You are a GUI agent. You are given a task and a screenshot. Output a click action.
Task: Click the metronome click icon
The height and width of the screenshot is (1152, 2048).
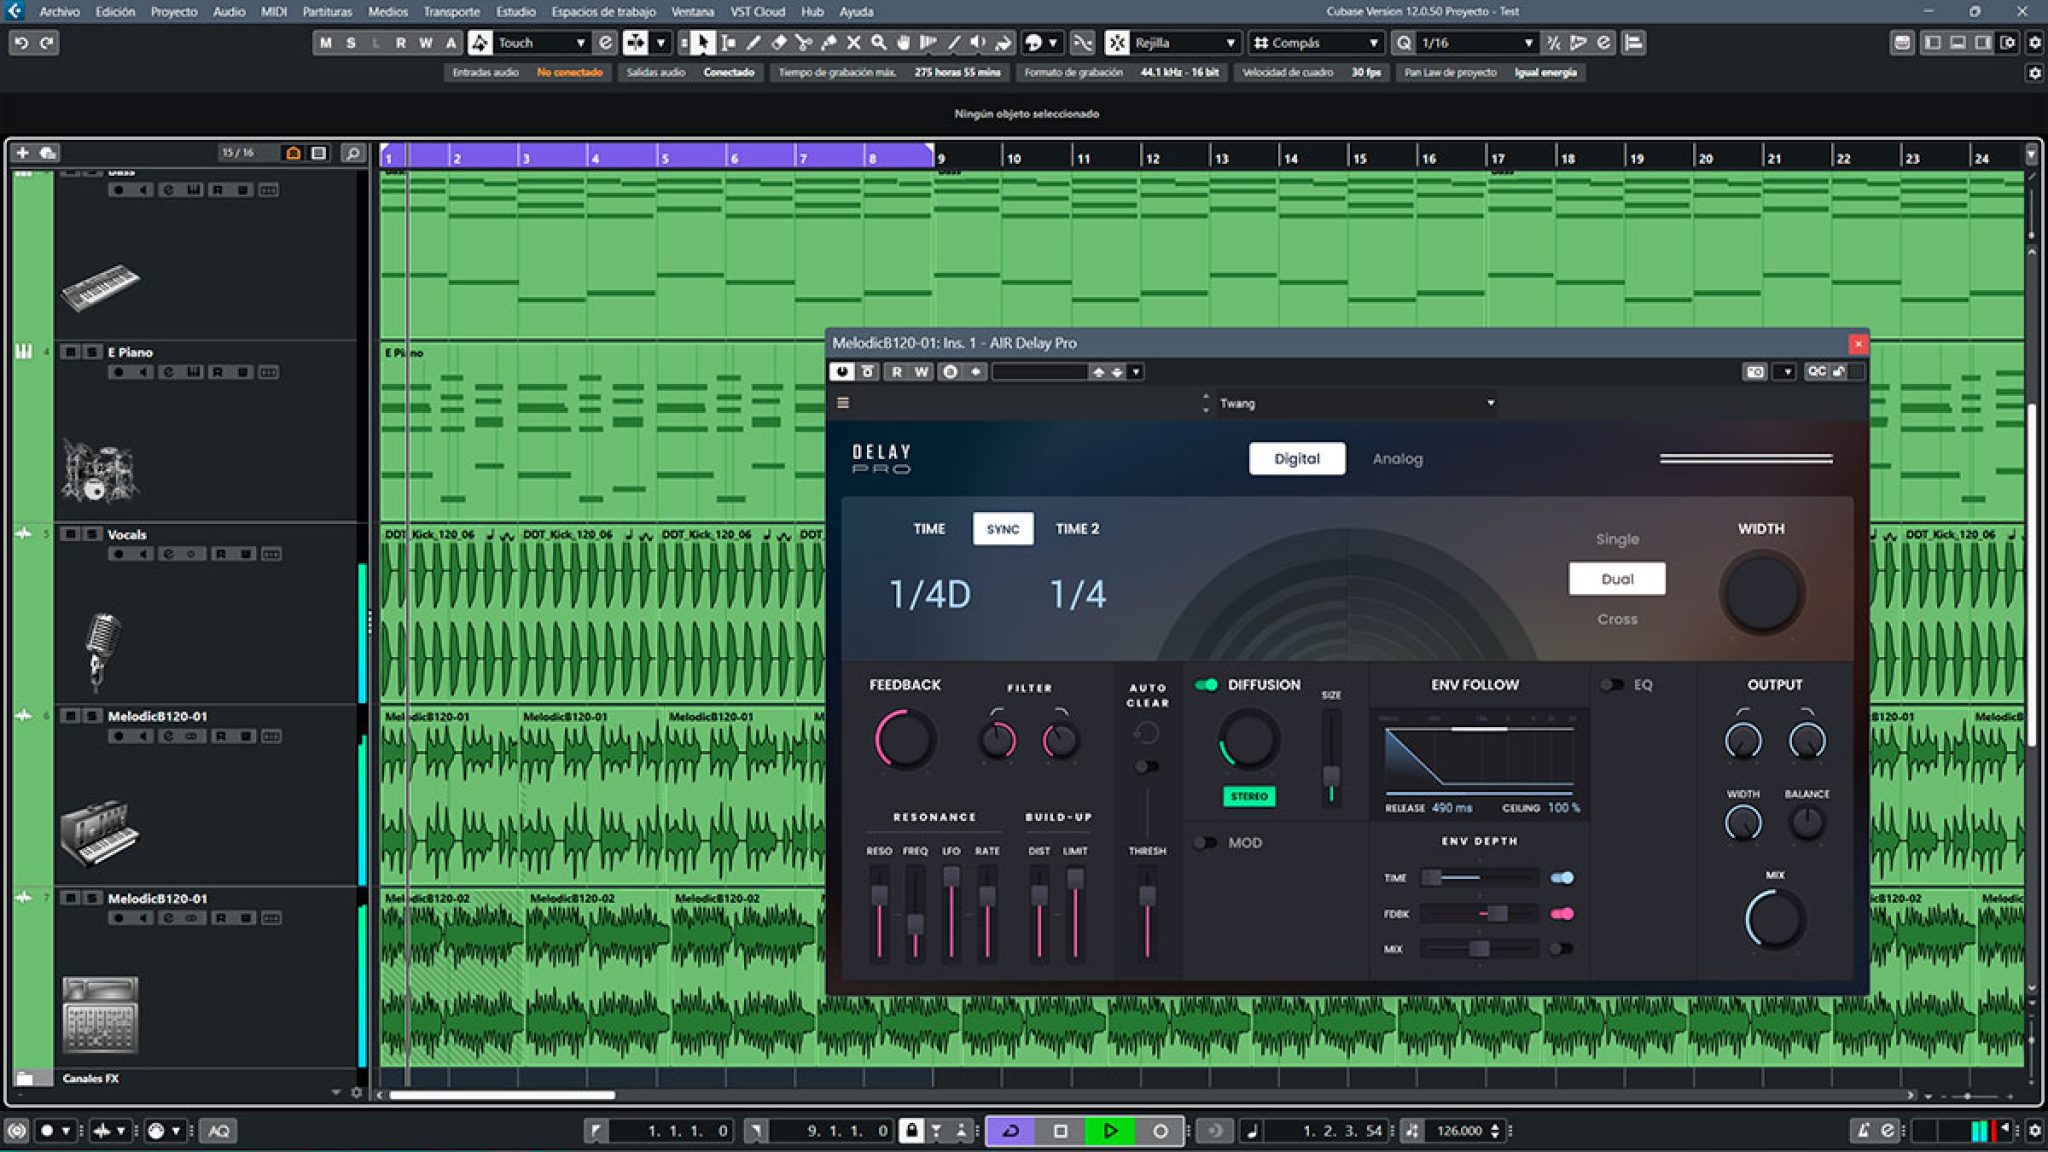[1862, 1131]
